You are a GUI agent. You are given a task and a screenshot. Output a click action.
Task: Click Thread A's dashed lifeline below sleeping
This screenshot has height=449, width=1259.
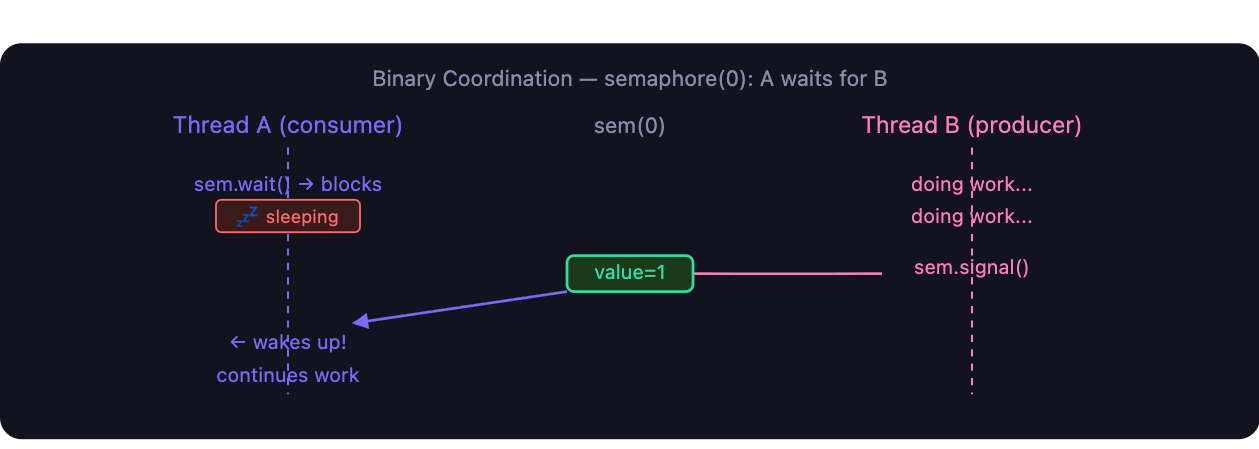[x=288, y=280]
